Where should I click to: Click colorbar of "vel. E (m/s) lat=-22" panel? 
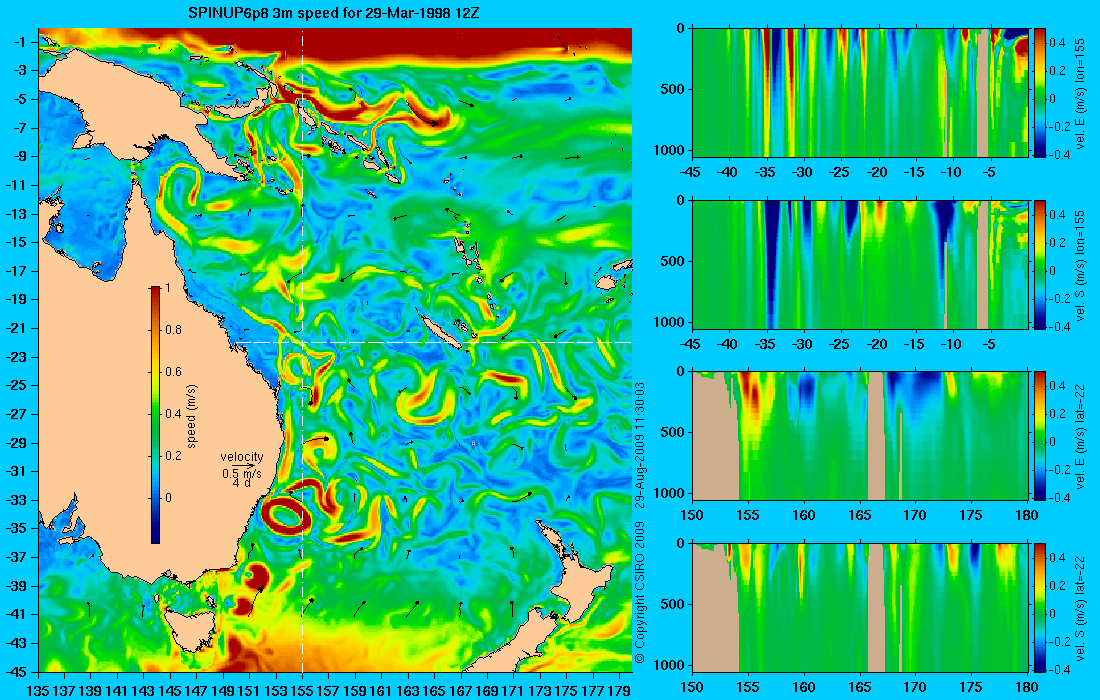click(1039, 436)
